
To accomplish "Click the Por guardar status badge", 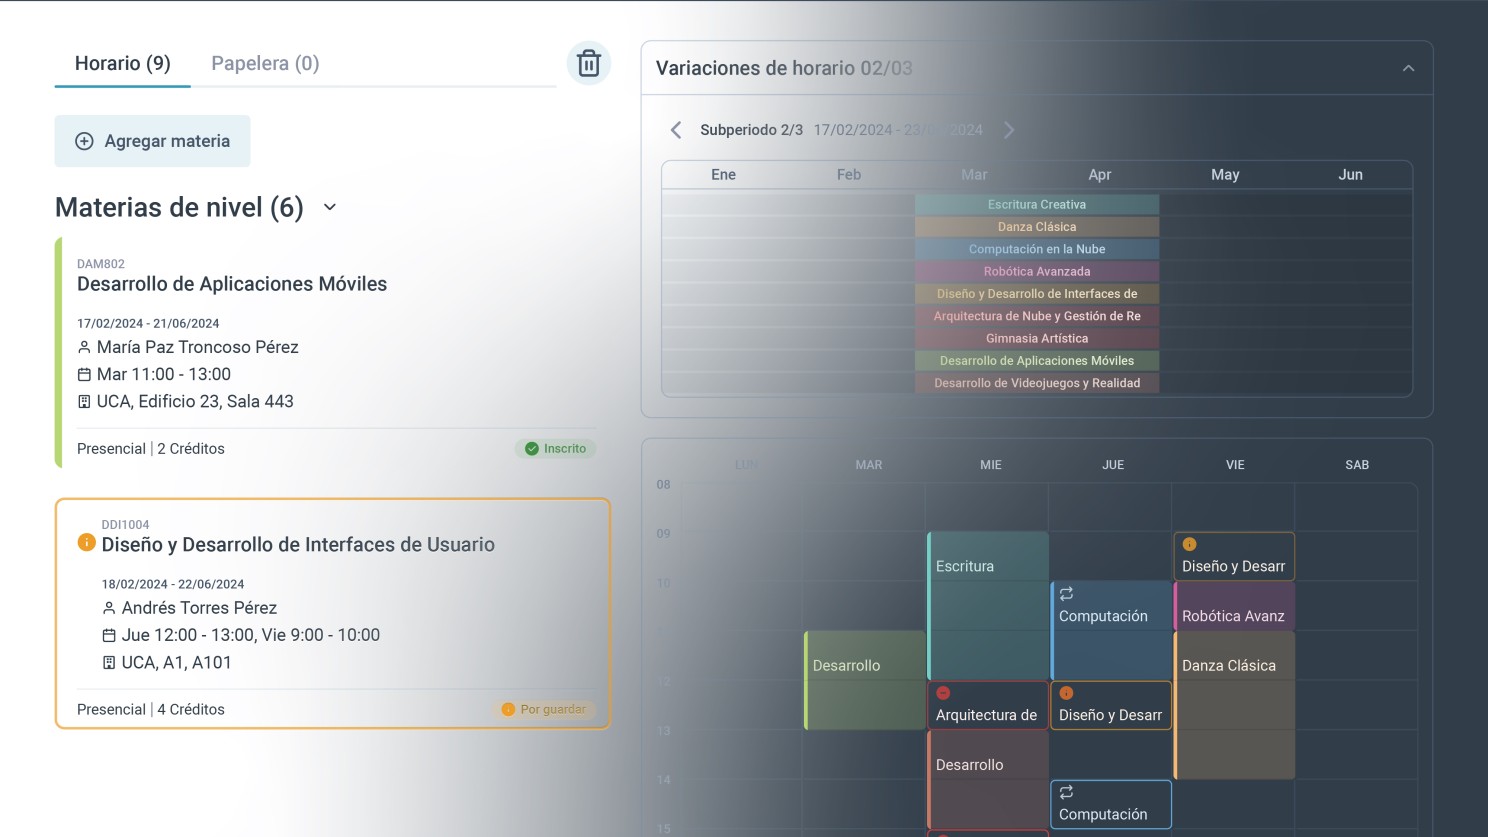I will (544, 709).
